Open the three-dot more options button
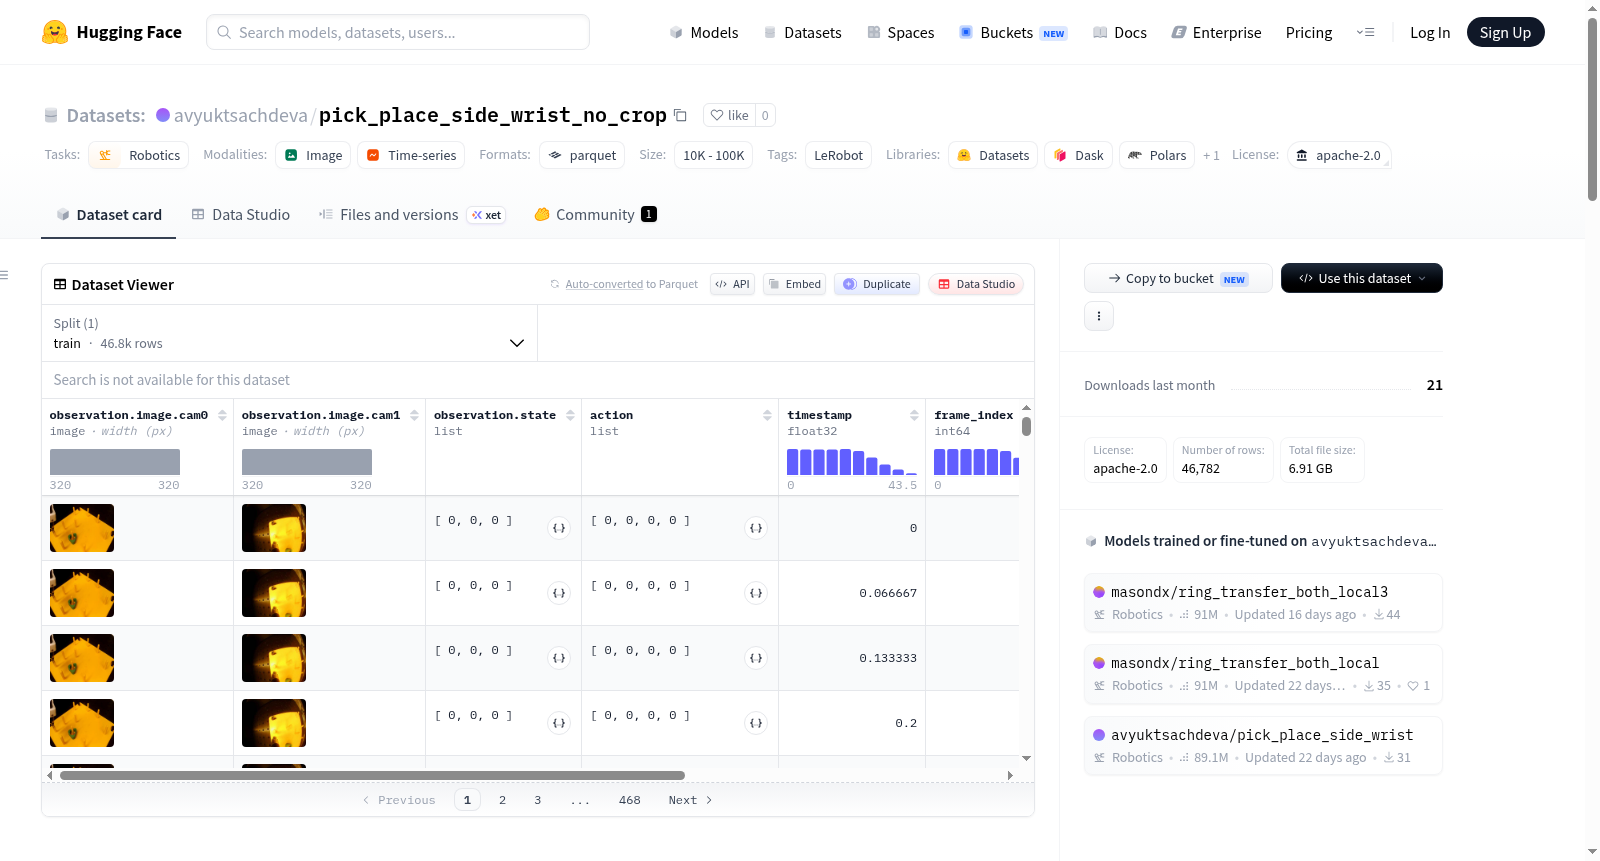 [1099, 316]
